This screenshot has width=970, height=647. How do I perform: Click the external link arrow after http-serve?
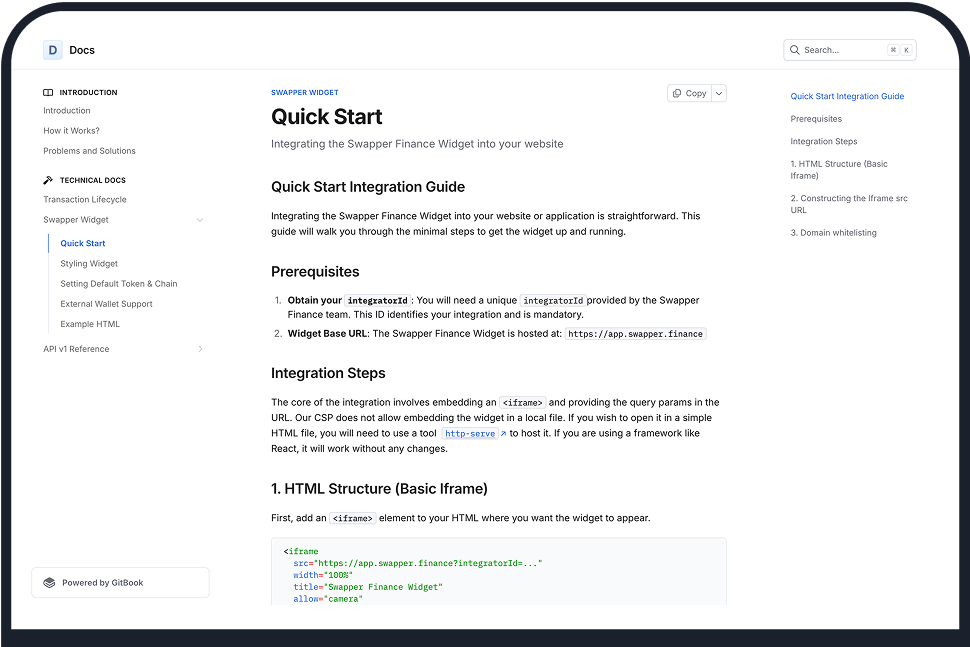pos(502,434)
